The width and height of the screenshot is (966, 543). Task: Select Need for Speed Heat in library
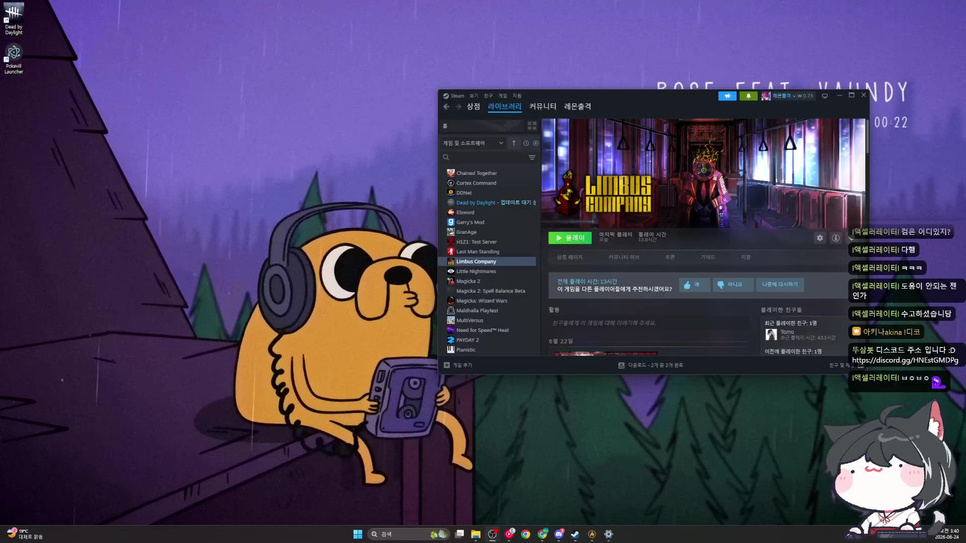(491, 330)
